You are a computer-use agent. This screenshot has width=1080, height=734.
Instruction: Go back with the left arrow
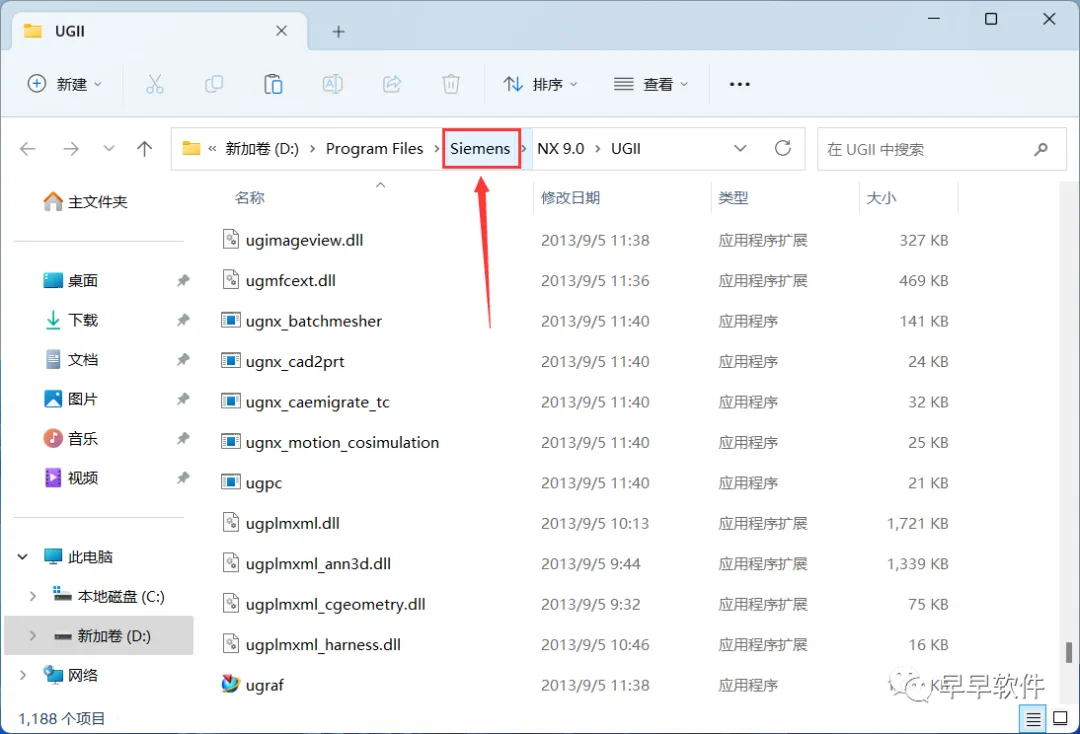28,149
